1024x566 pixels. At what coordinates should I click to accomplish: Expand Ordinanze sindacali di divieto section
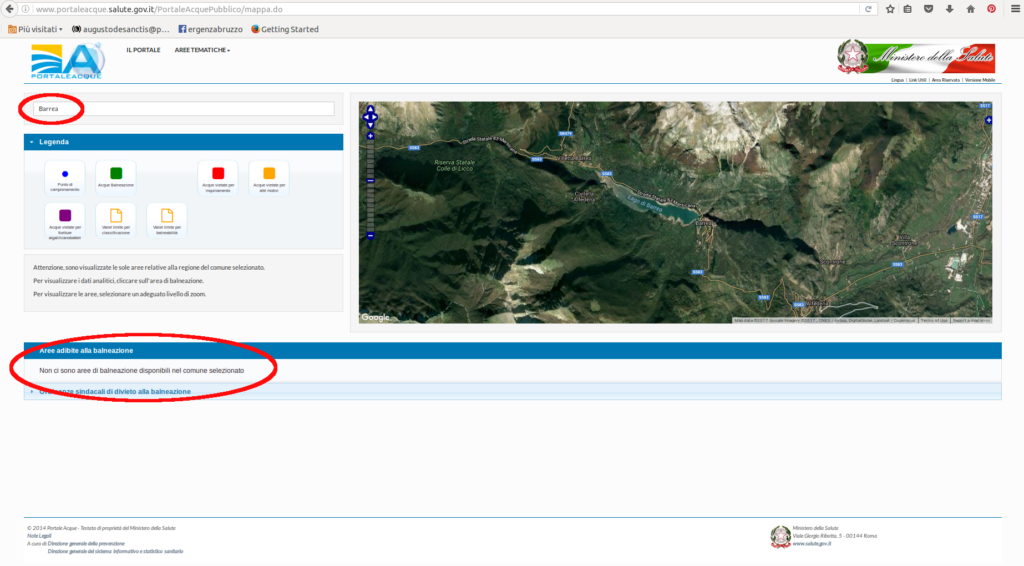115,392
